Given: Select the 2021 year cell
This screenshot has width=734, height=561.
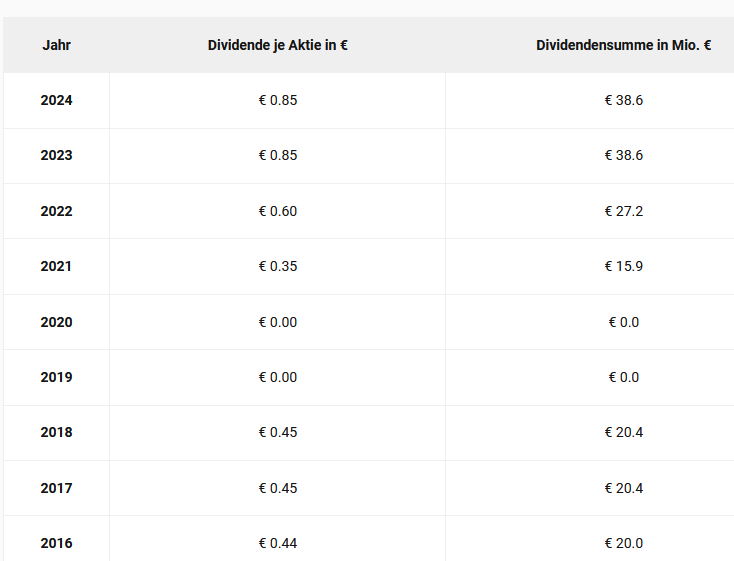Looking at the screenshot, I should tap(56, 266).
